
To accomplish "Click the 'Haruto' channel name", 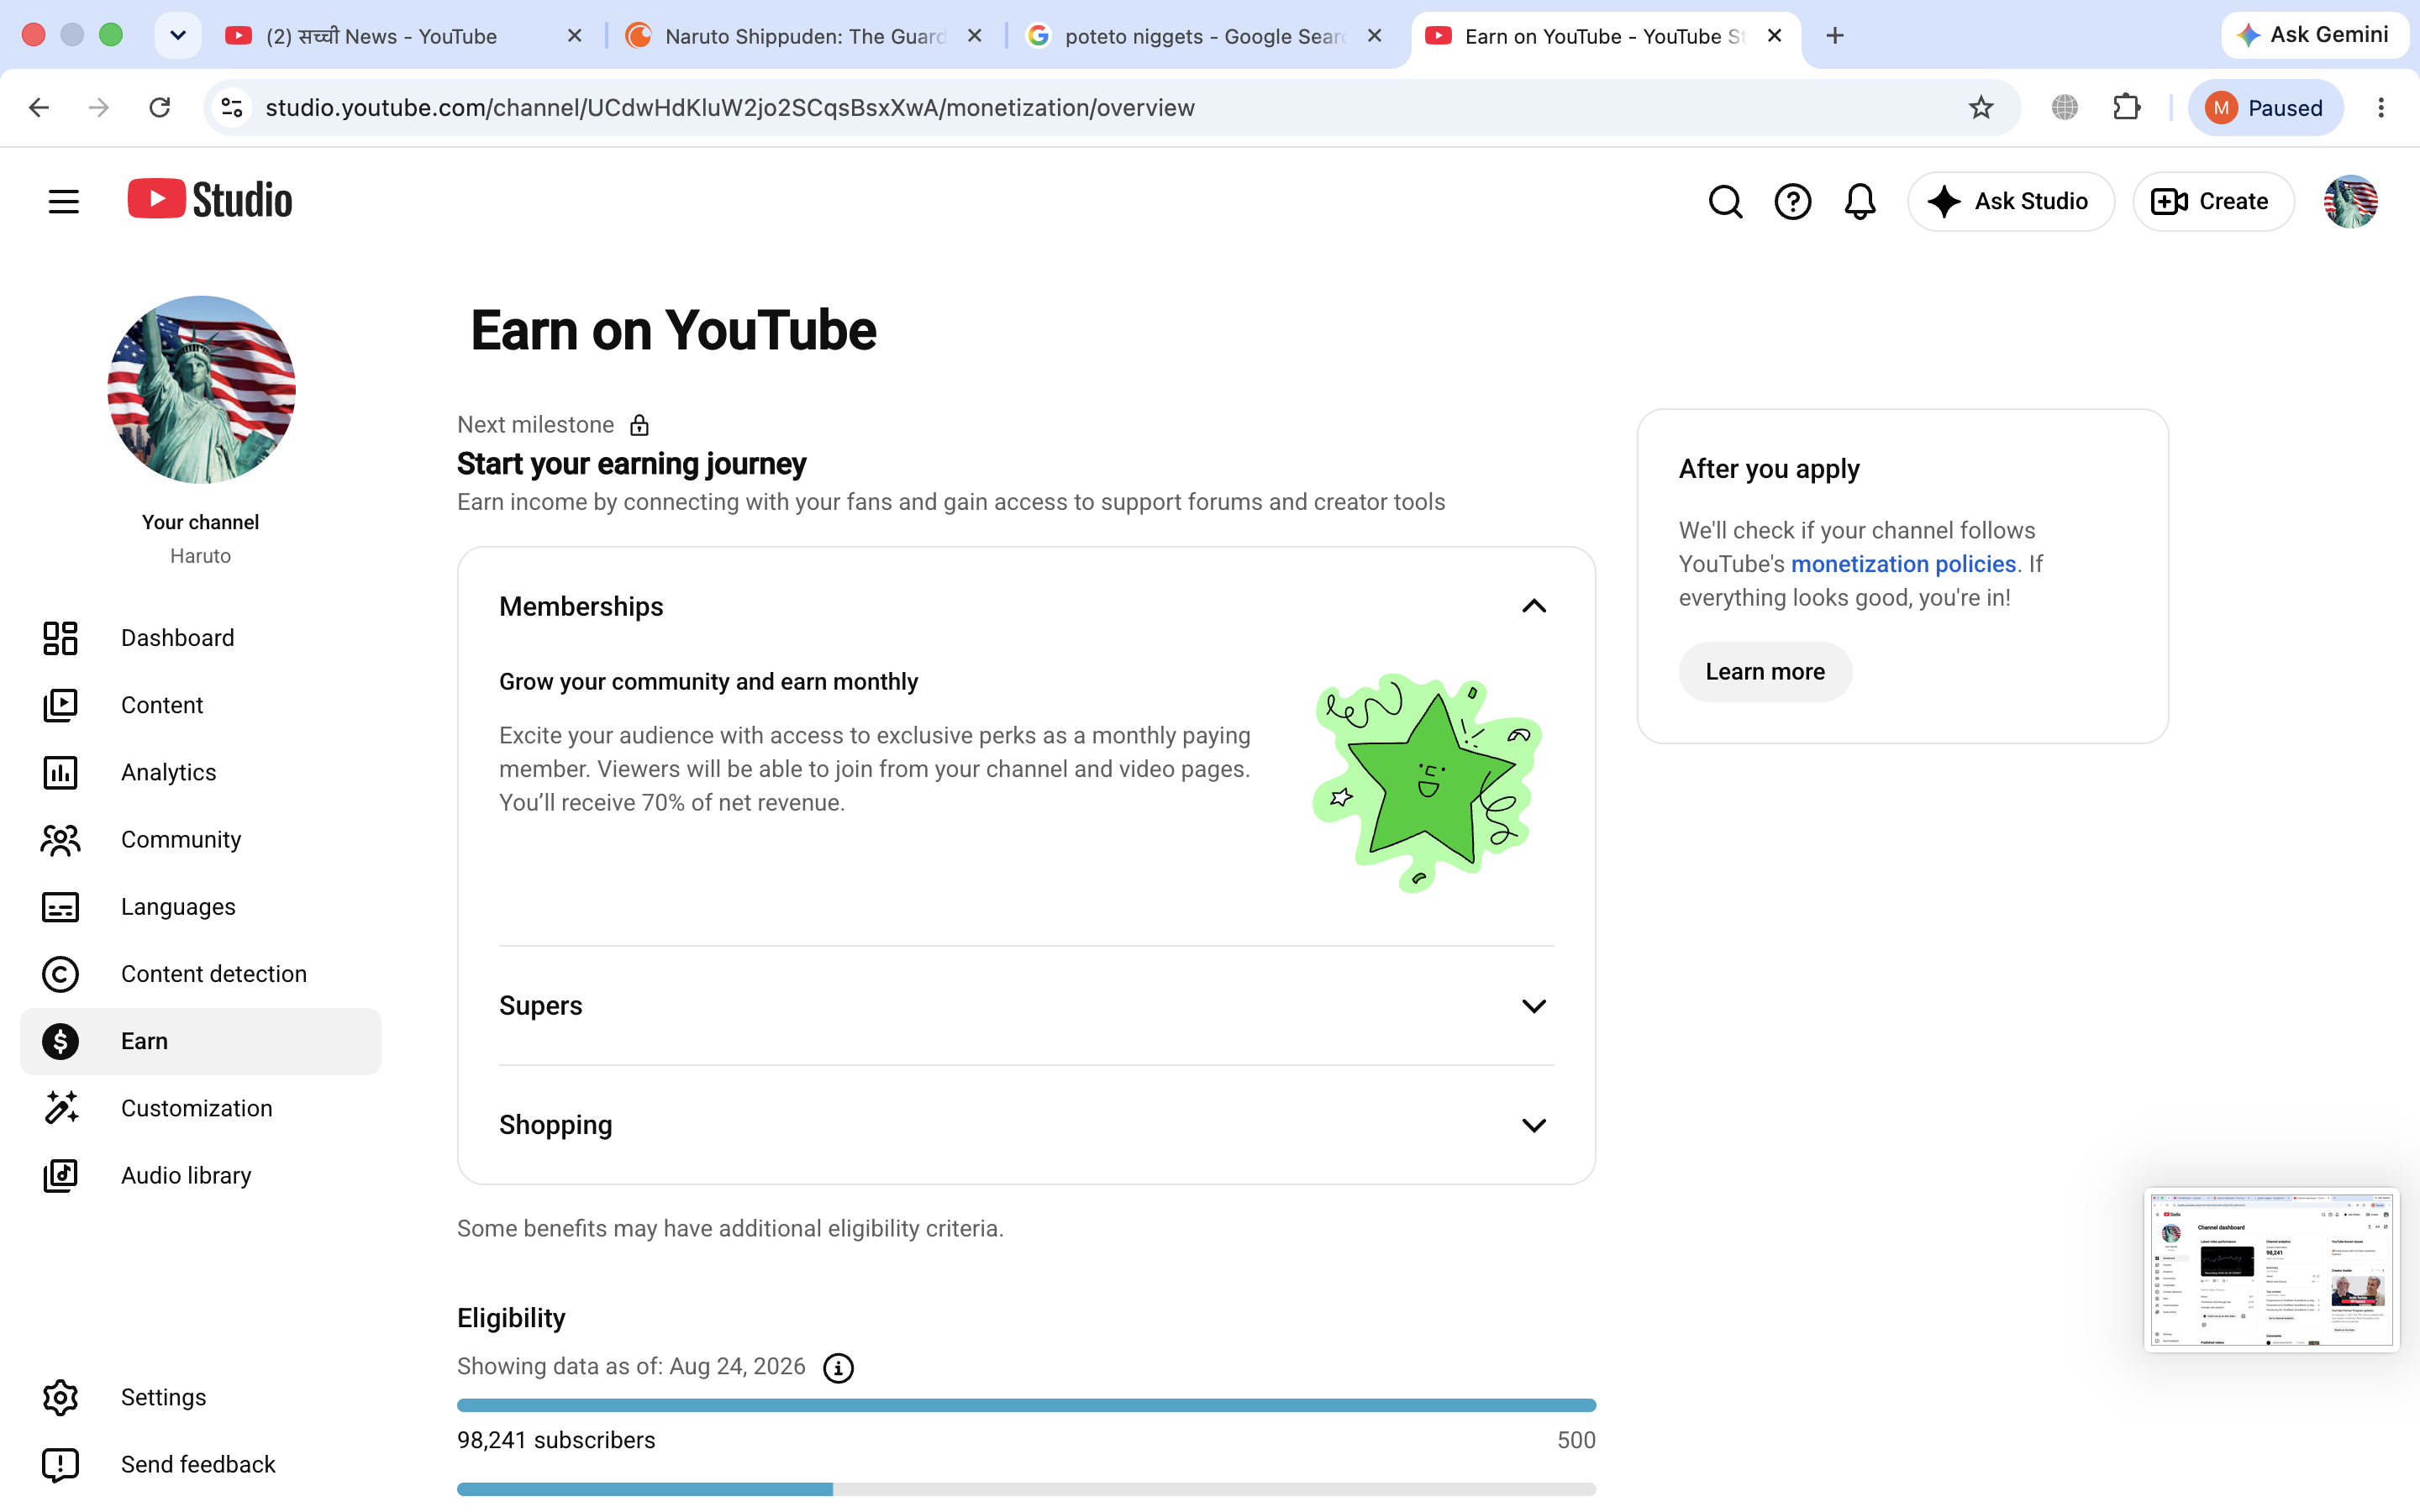I will click(x=200, y=556).
